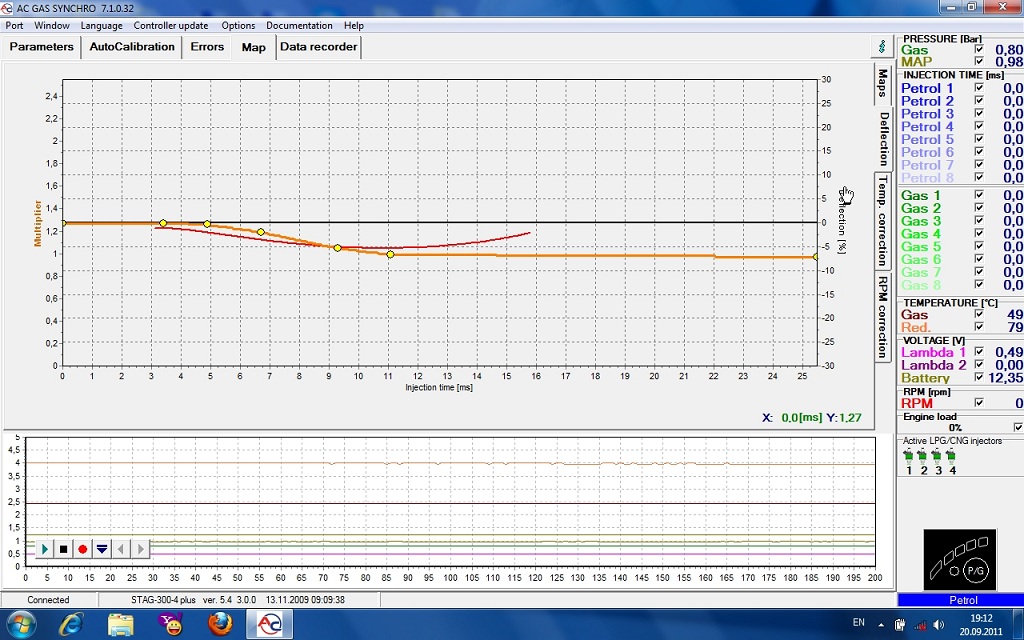
Task: Start recording with the red record button
Action: pyautogui.click(x=82, y=549)
